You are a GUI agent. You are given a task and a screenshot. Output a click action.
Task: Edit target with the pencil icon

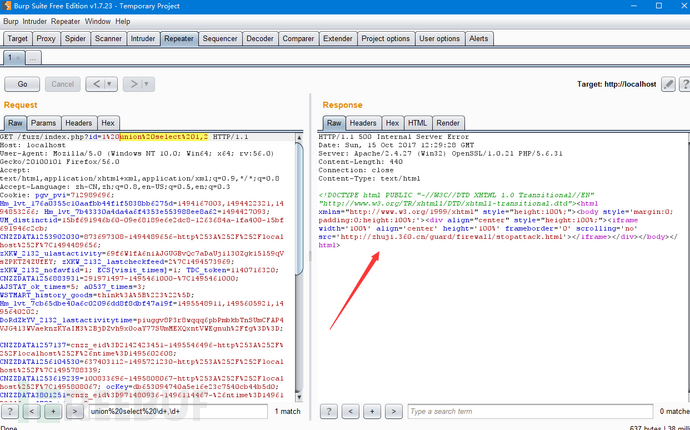click(x=668, y=84)
